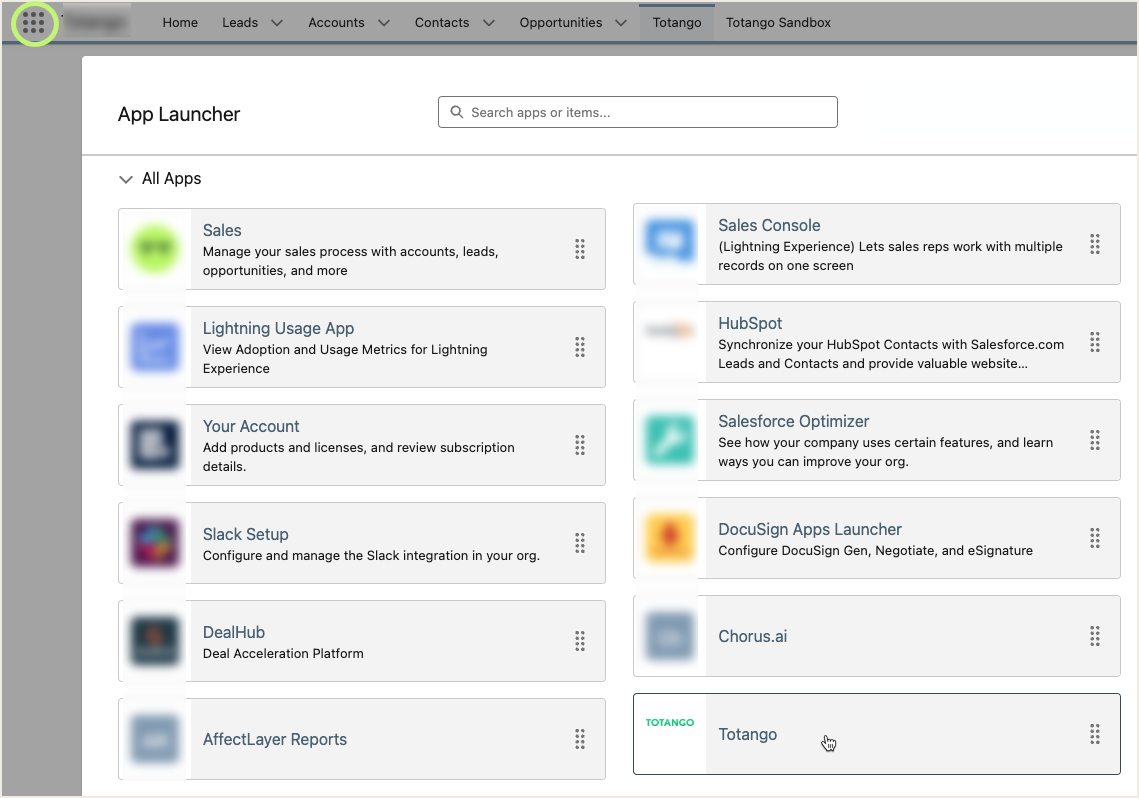Screen dimensions: 1139x798
Task: Switch to the Totango Sandbox tab
Action: (x=778, y=23)
